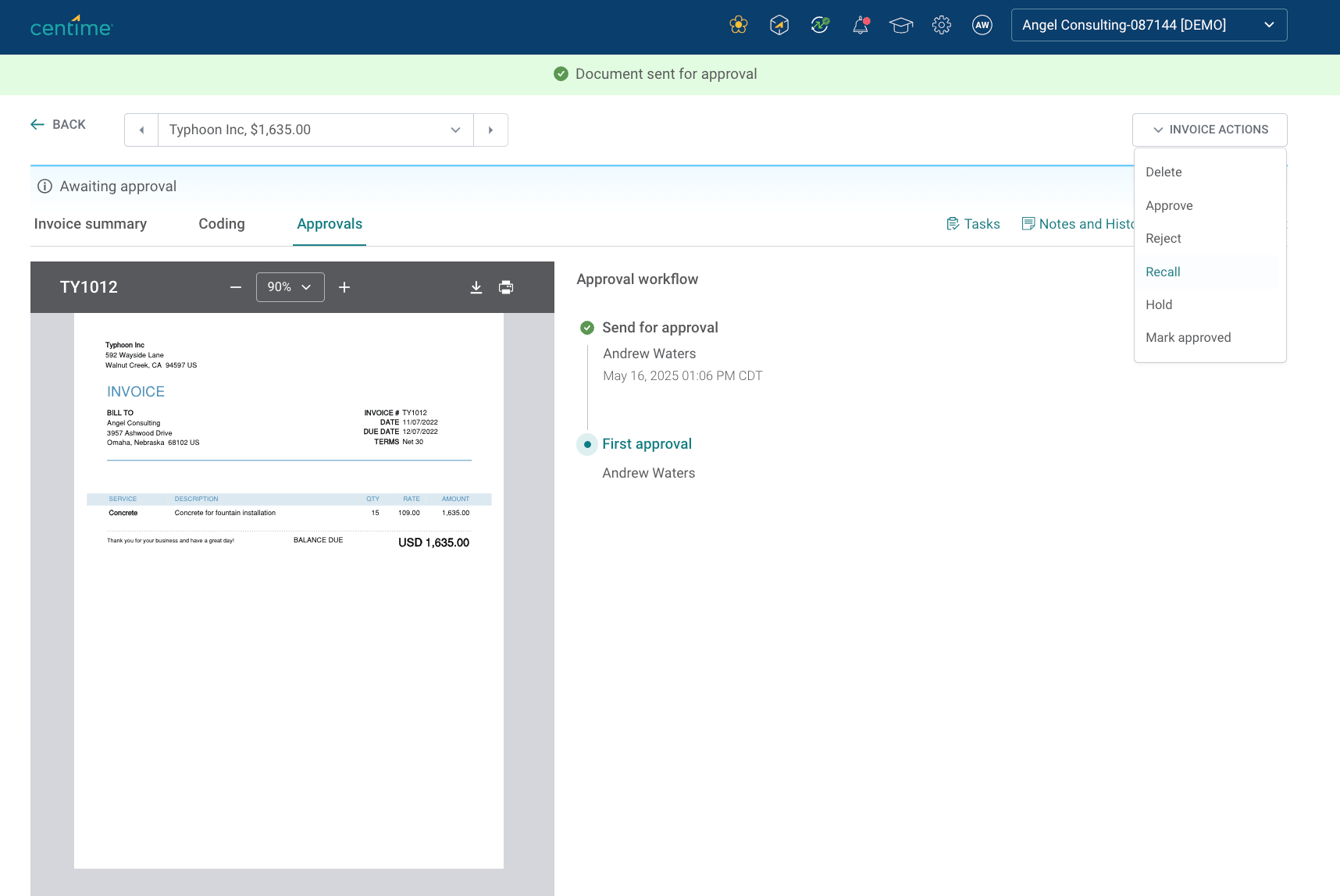1340x896 pixels.
Task: Expand the Invoice Actions dropdown
Action: pos(1209,129)
